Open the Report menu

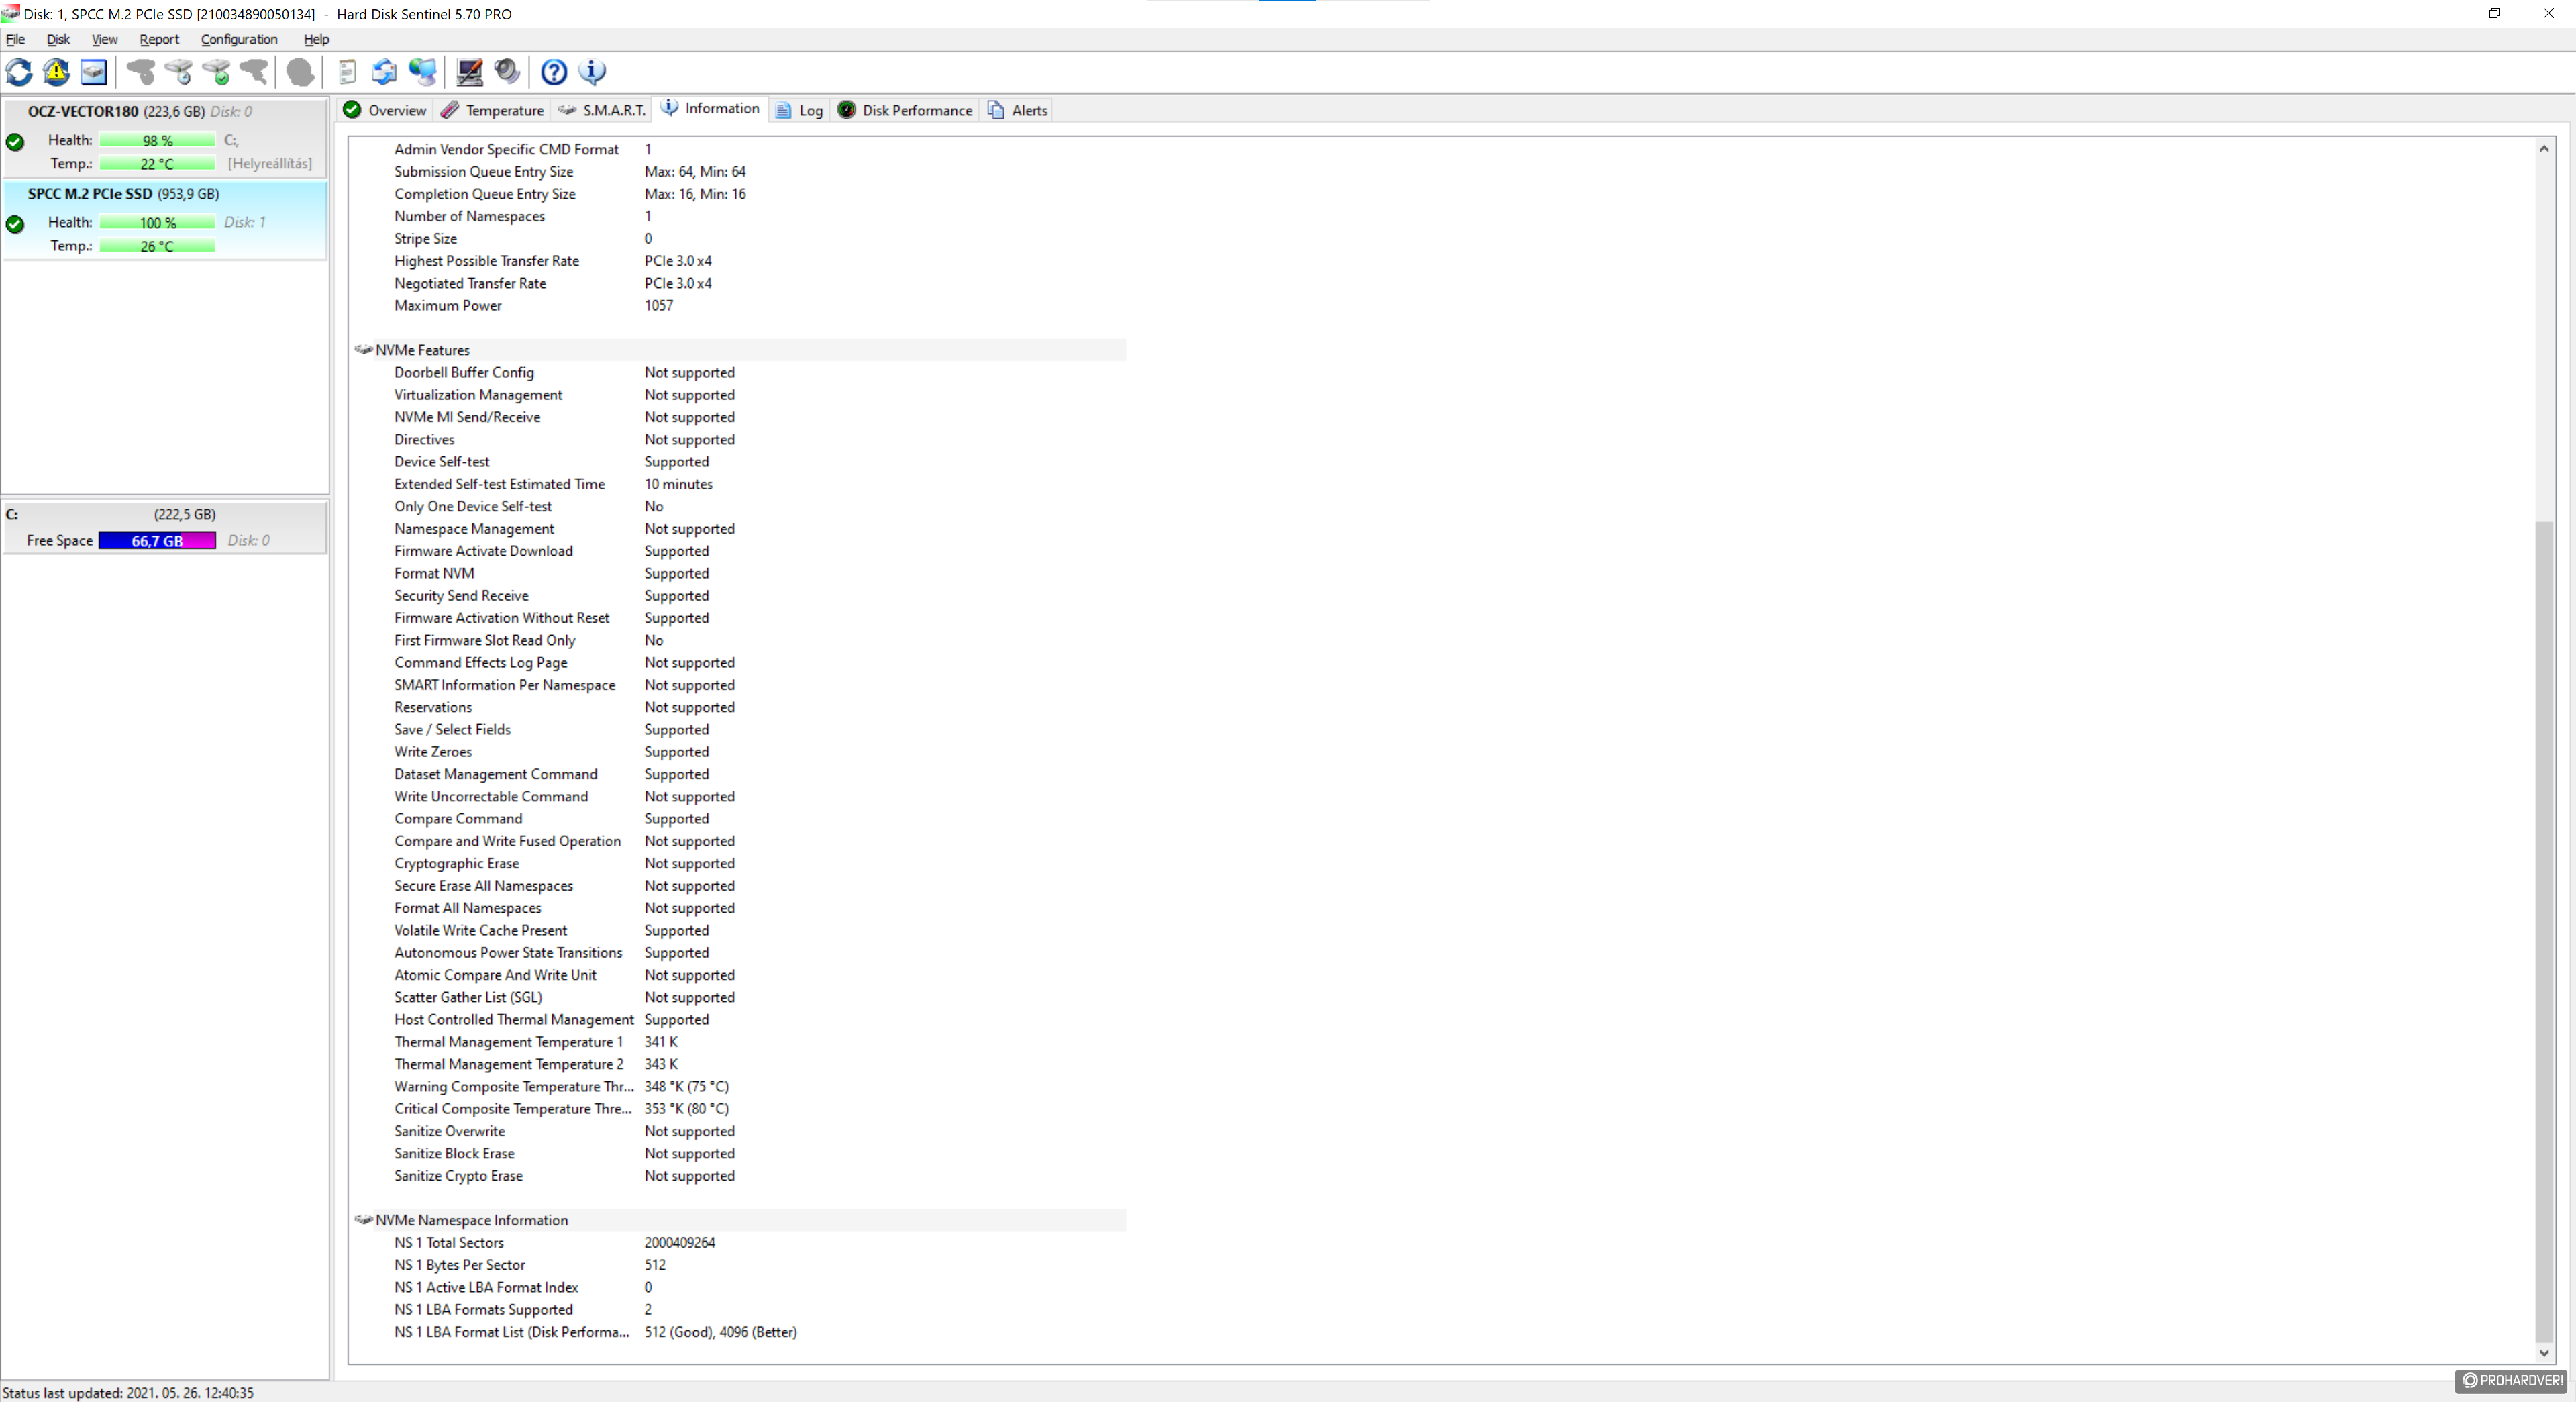coord(159,39)
